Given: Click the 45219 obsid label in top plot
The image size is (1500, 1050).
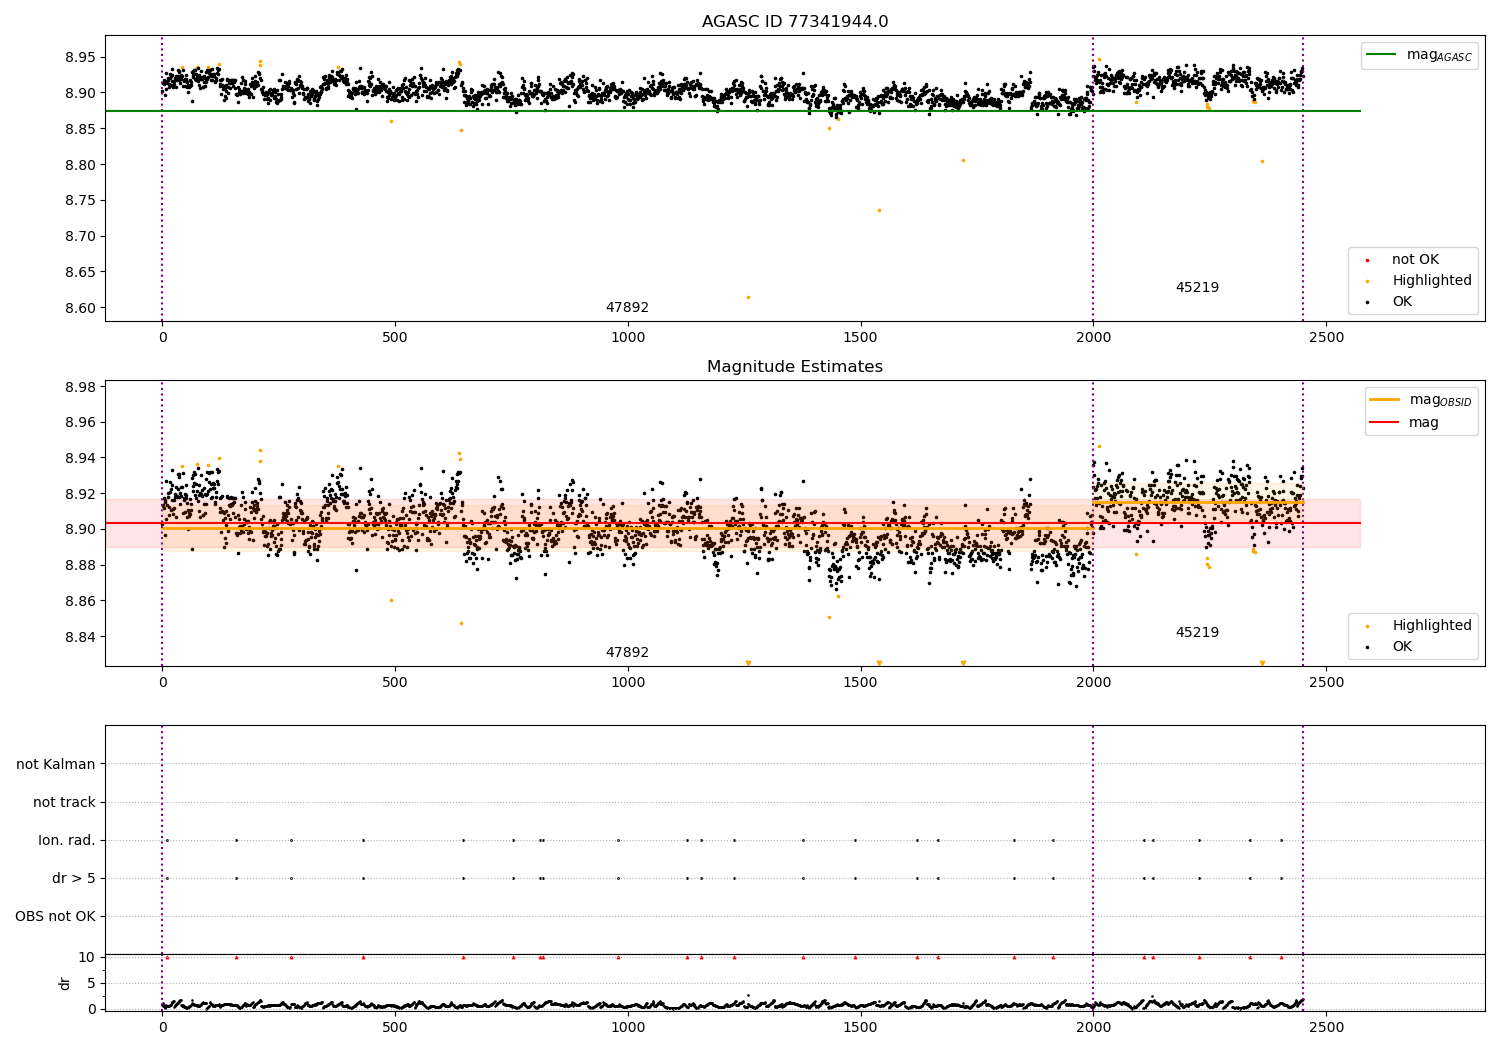Looking at the screenshot, I should click(x=1197, y=288).
